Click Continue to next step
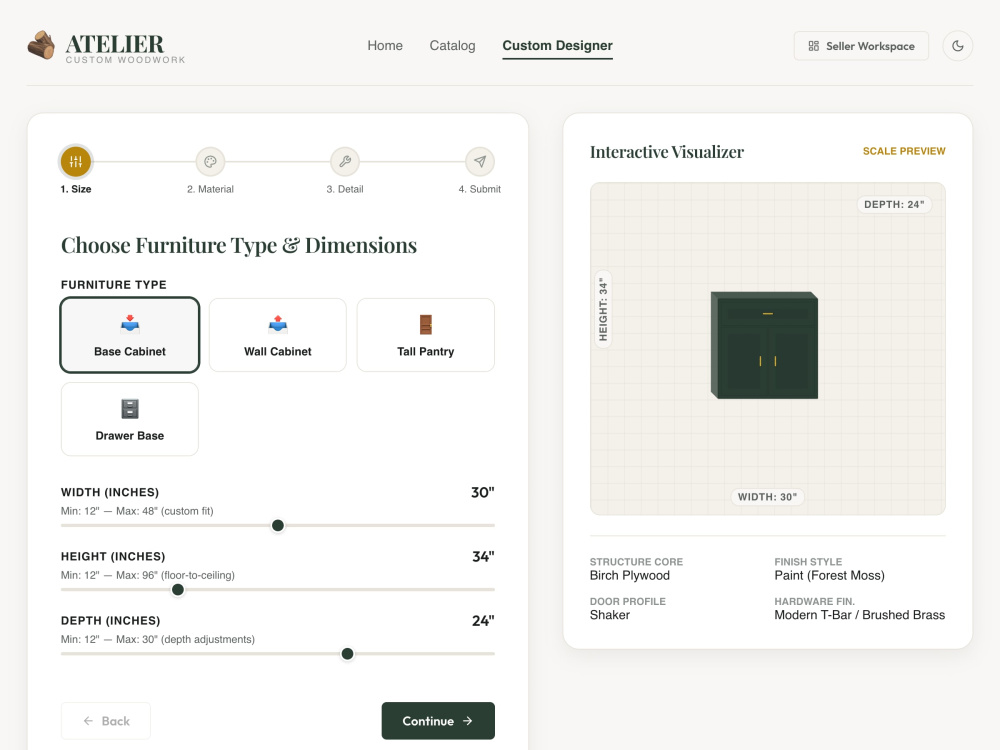Screen dimensions: 1000x750 point(438,721)
